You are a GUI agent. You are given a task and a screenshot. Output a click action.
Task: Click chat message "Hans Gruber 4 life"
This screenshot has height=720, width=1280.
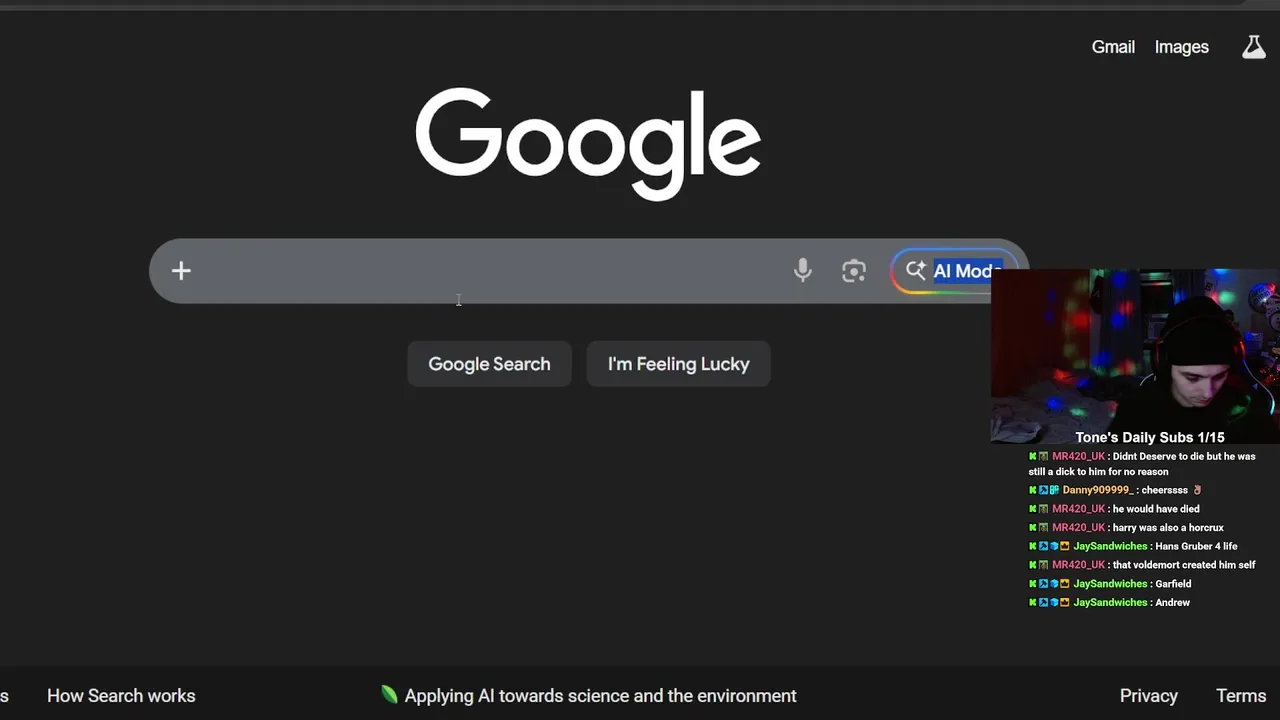click(x=1196, y=546)
